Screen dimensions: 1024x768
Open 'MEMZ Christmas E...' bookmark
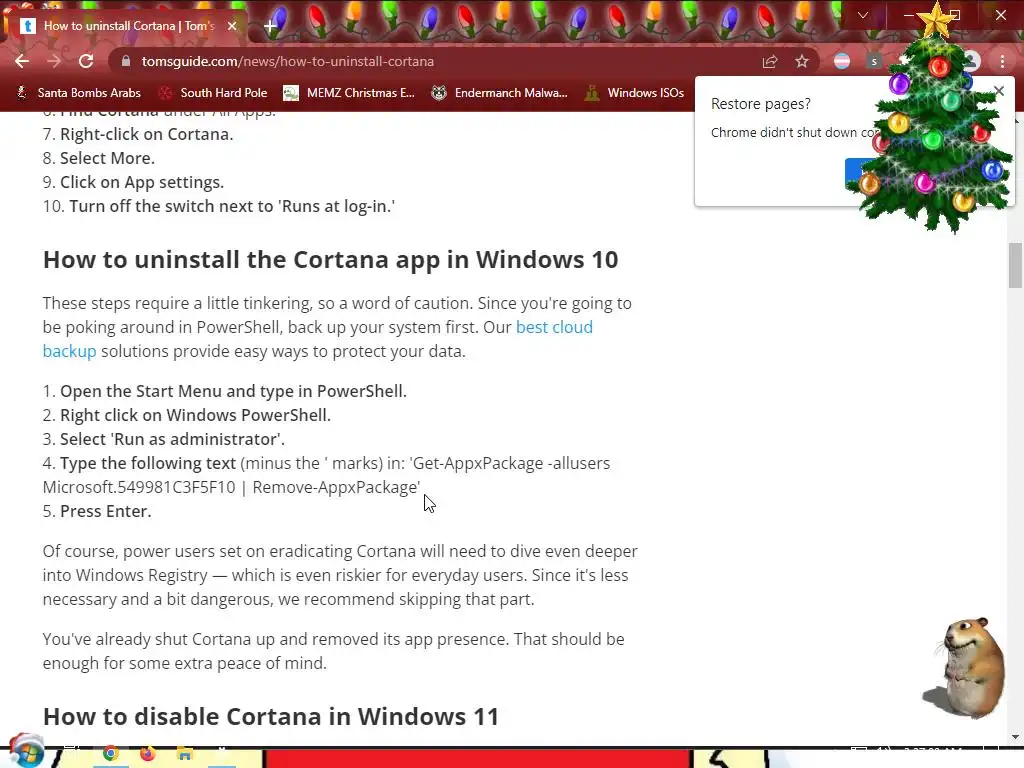[x=349, y=93]
